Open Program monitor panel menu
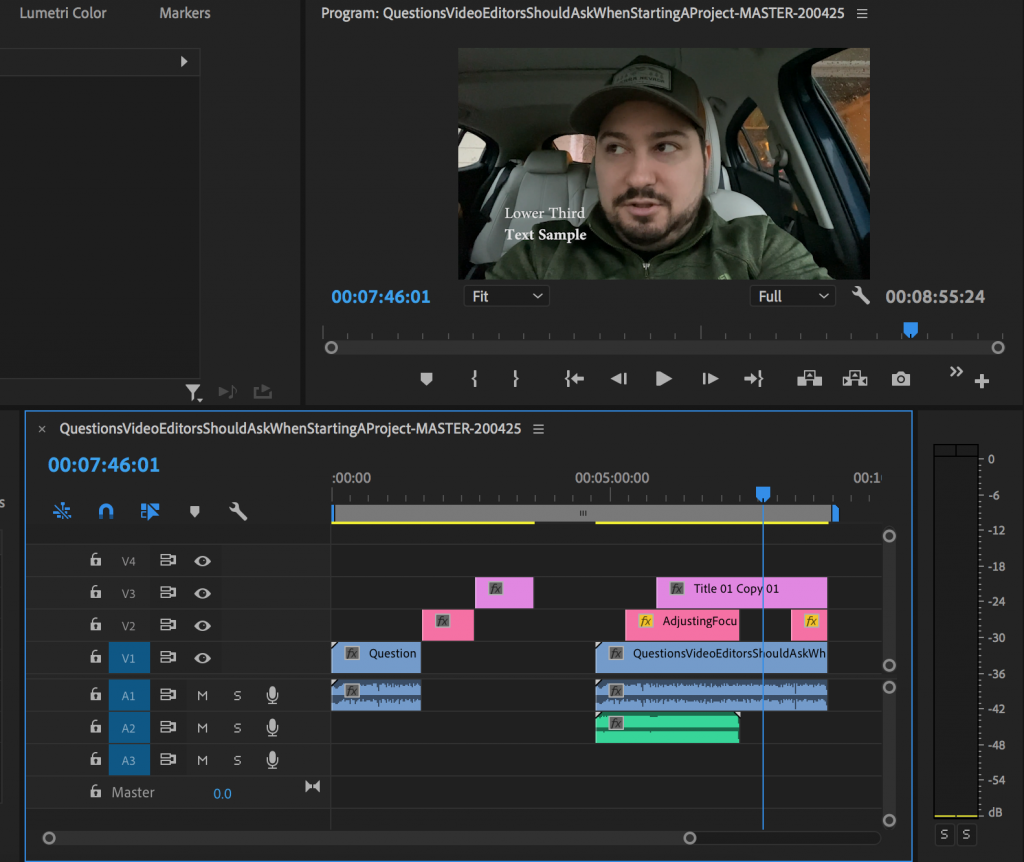 [862, 14]
